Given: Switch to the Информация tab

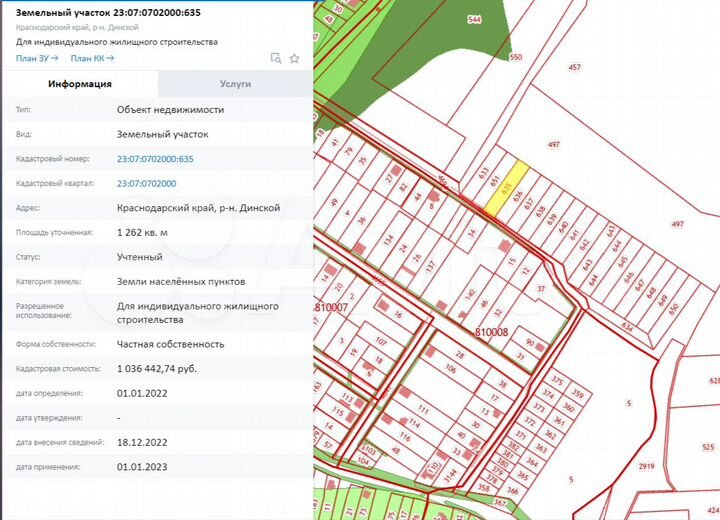Looking at the screenshot, I should coord(80,84).
